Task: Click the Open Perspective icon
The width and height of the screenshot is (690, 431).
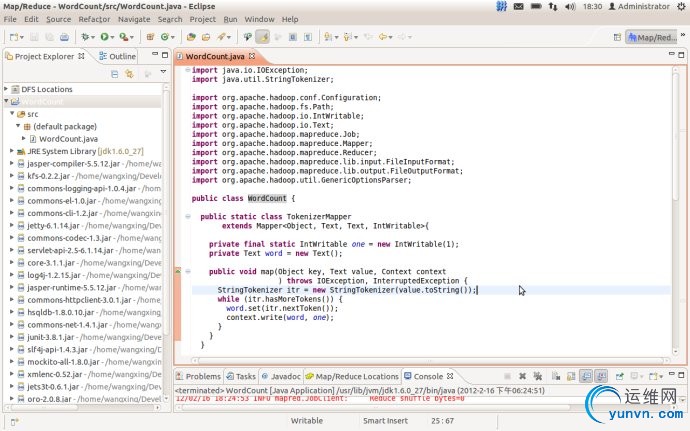Action: point(617,37)
